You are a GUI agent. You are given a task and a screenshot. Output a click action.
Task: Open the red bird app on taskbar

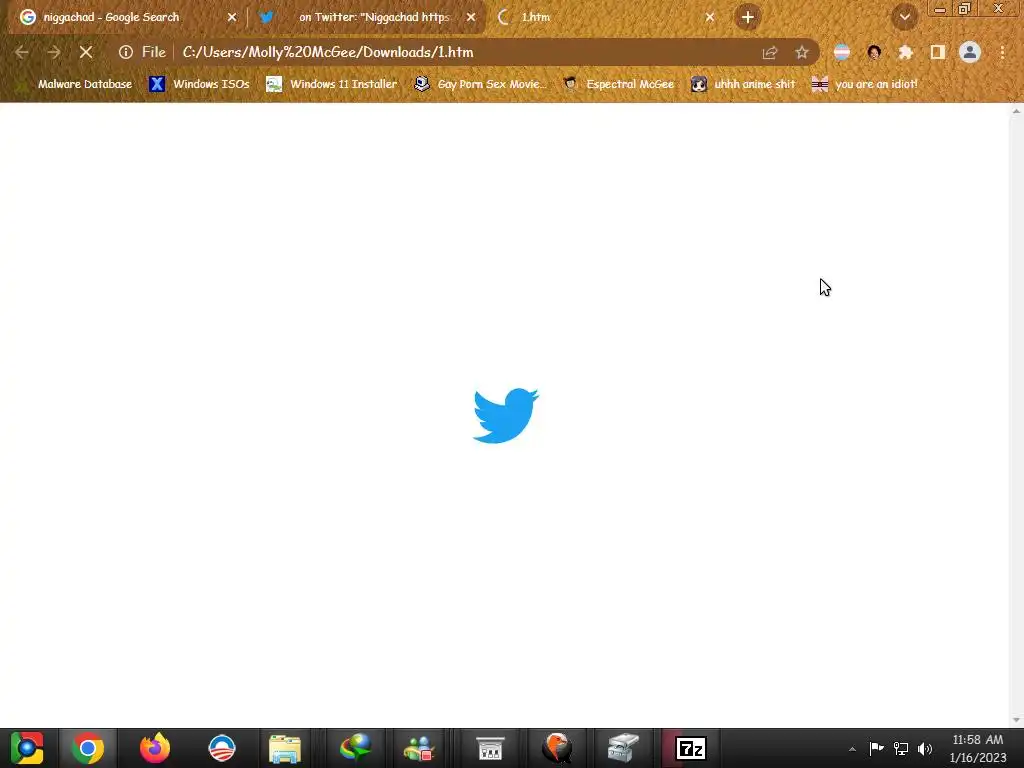[x=557, y=748]
